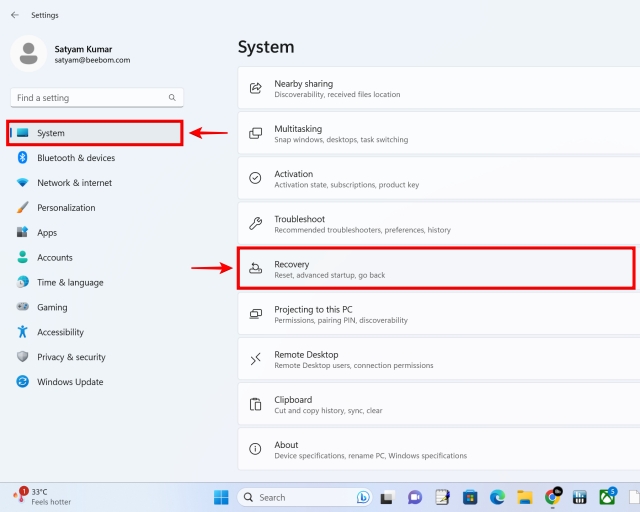Open Network & internet settings
The image size is (640, 512).
coord(95,183)
